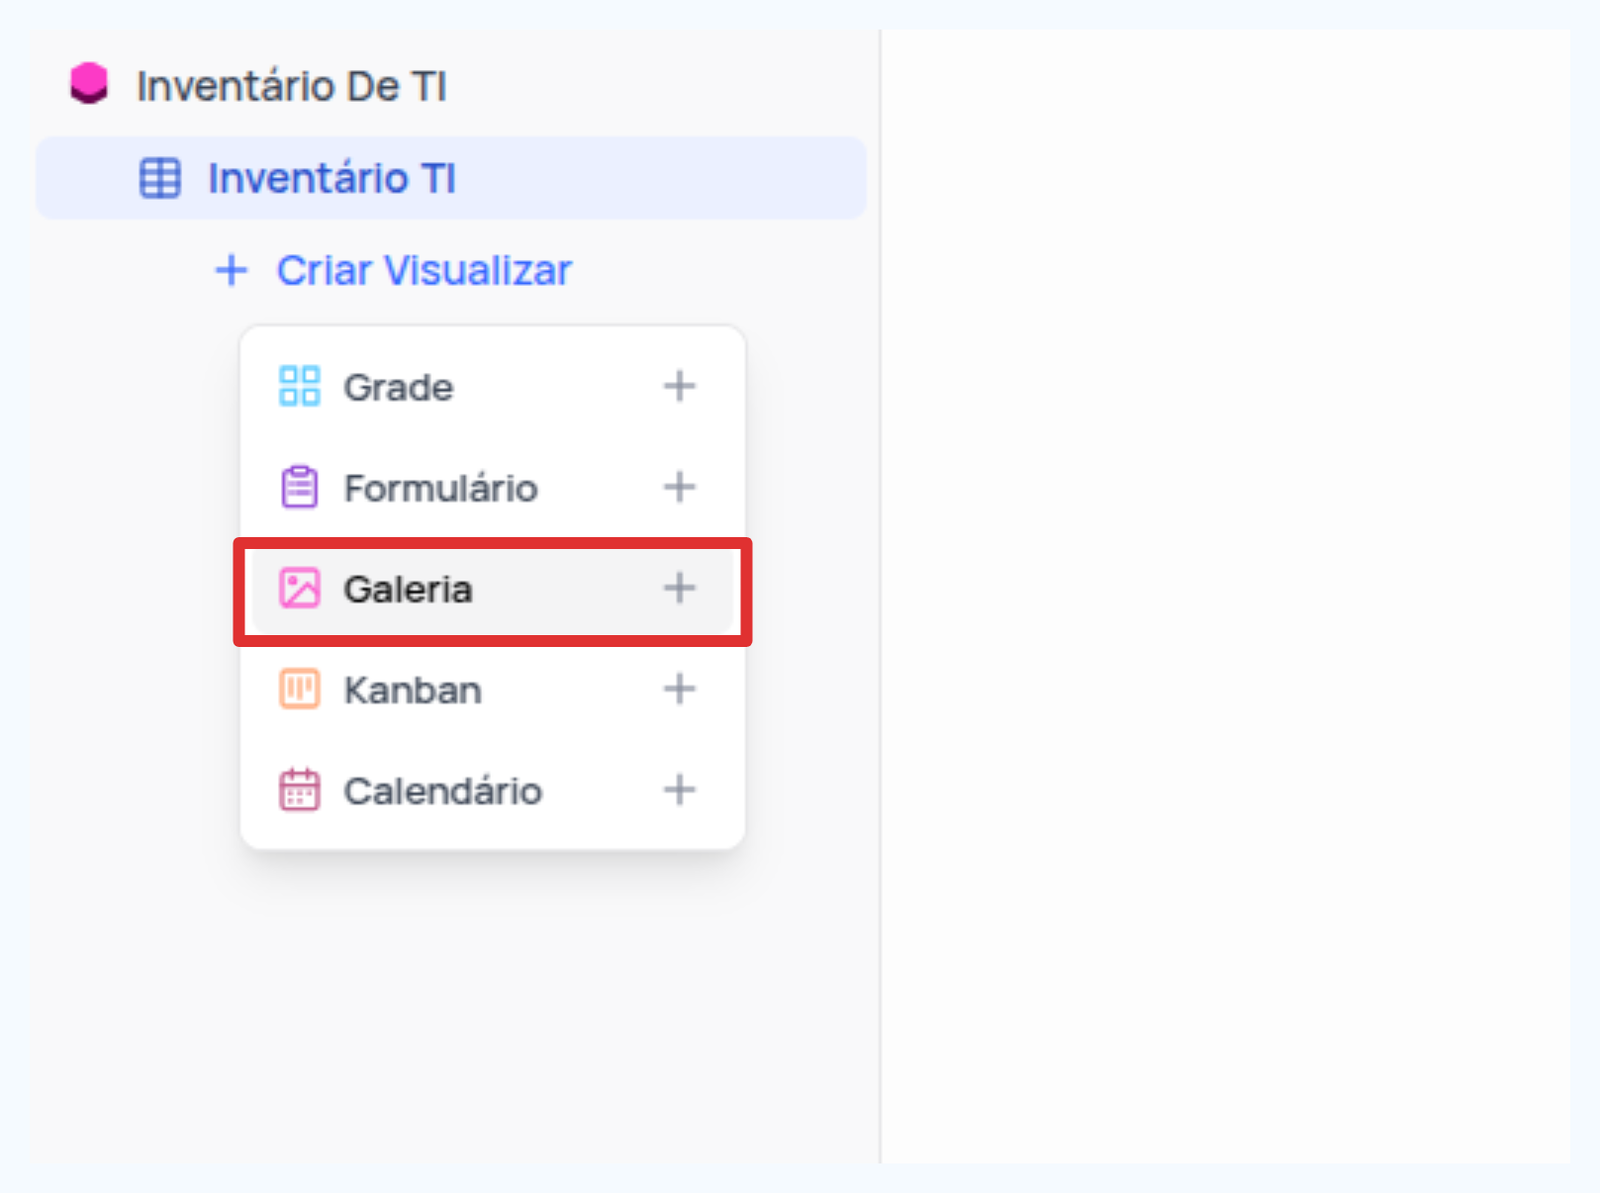Add a Calendário view with its plus
This screenshot has width=1600, height=1193.
[x=679, y=790]
